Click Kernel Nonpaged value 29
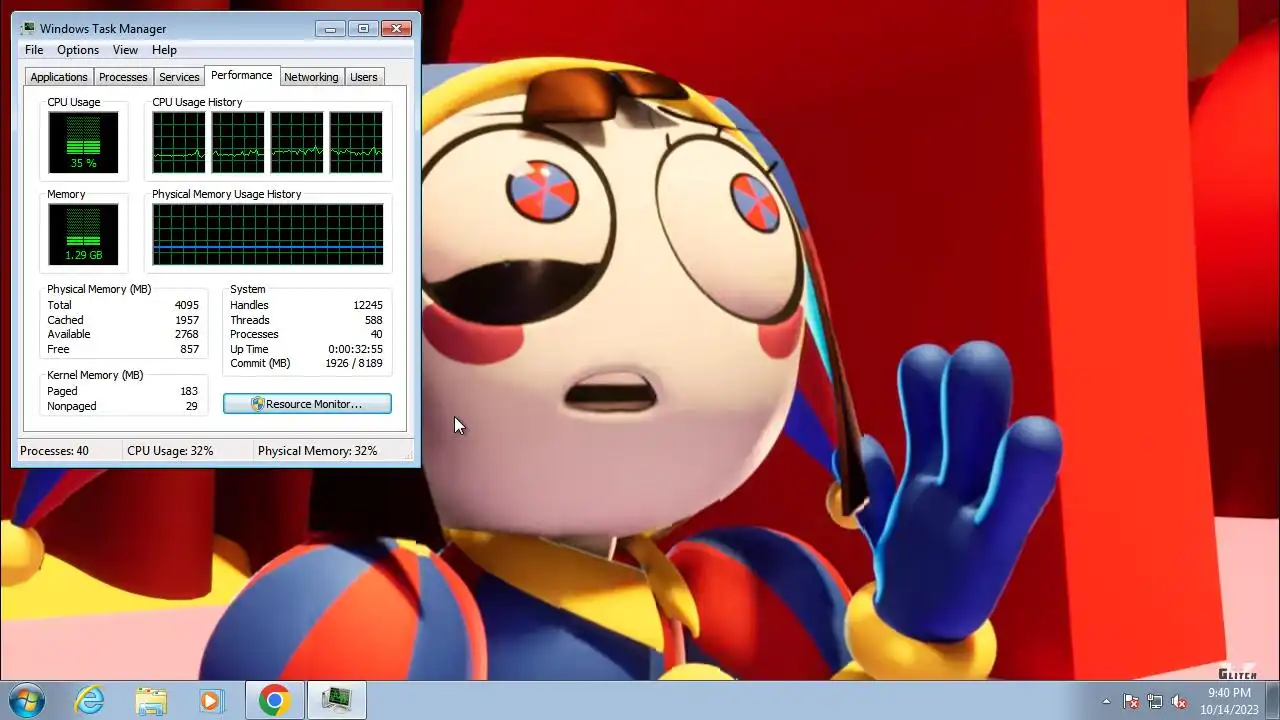This screenshot has height=720, width=1280. tap(192, 406)
